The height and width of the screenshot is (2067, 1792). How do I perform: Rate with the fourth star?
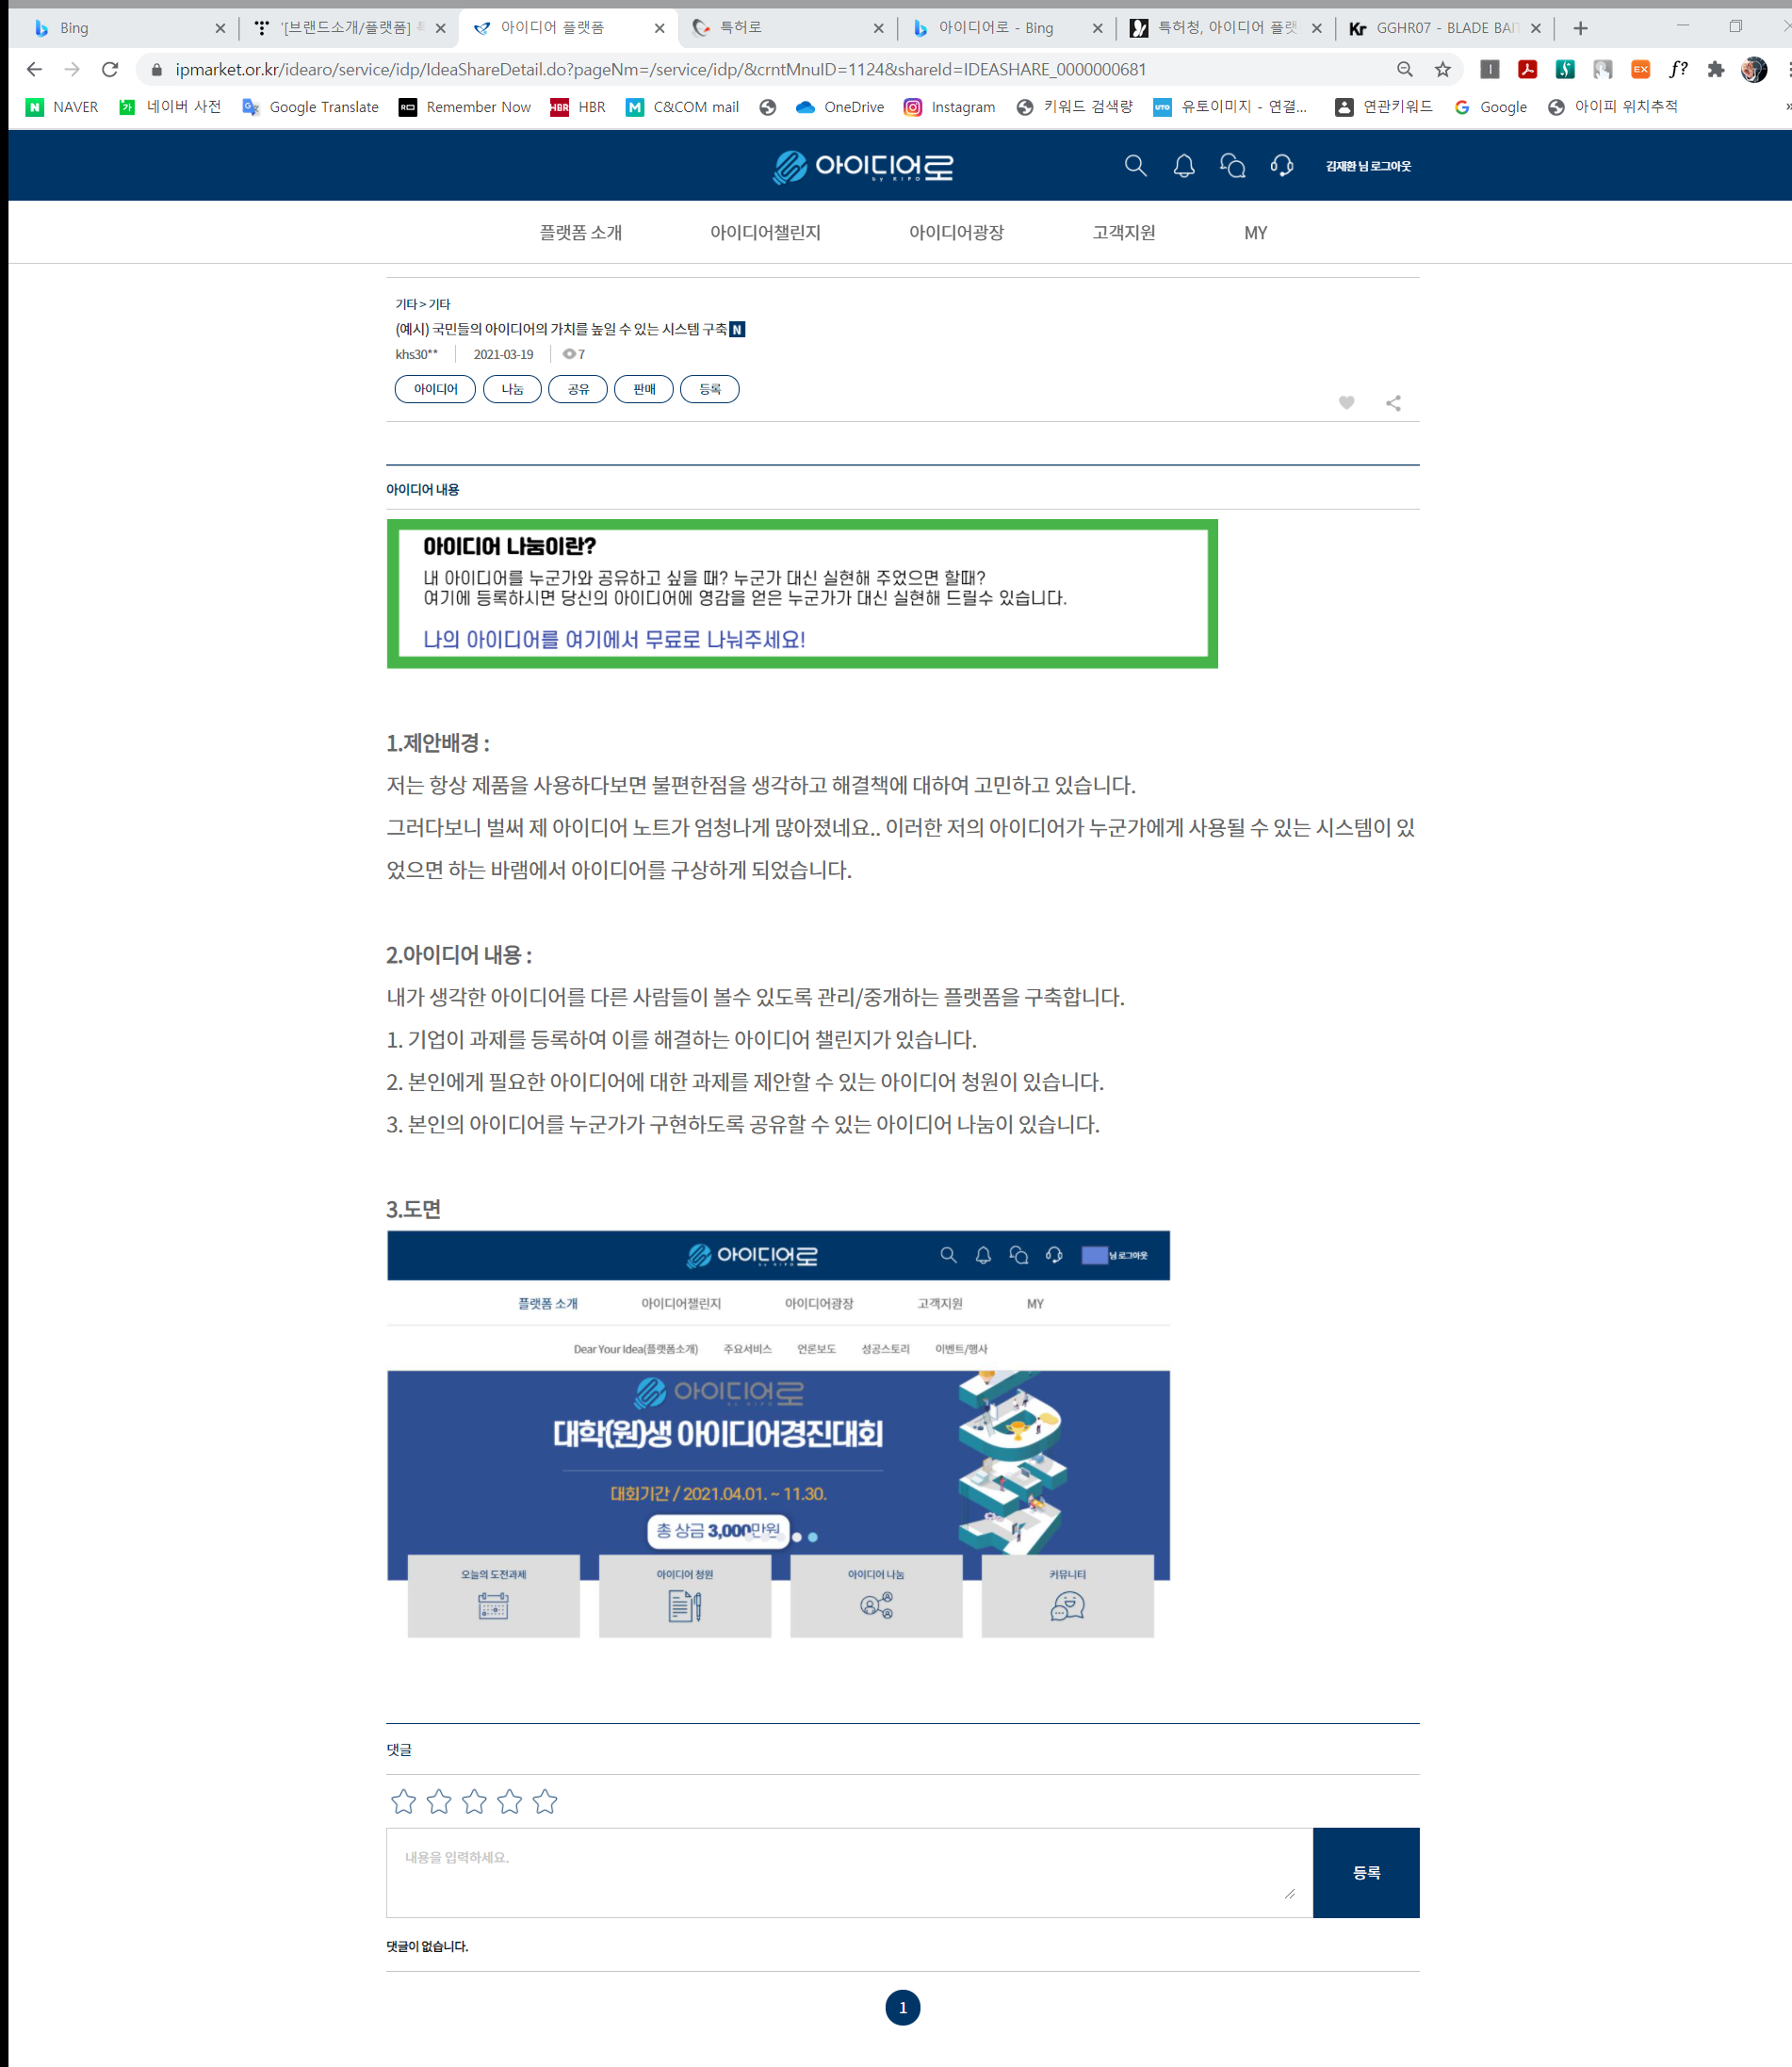(509, 1801)
